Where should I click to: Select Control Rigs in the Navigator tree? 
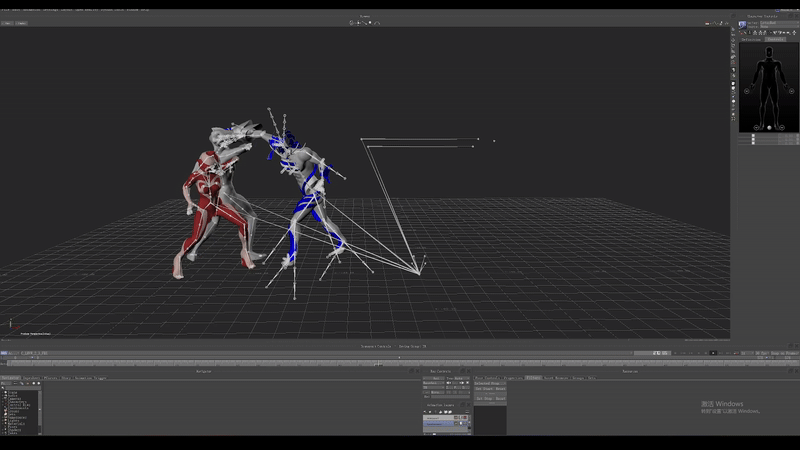pyautogui.click(x=19, y=405)
